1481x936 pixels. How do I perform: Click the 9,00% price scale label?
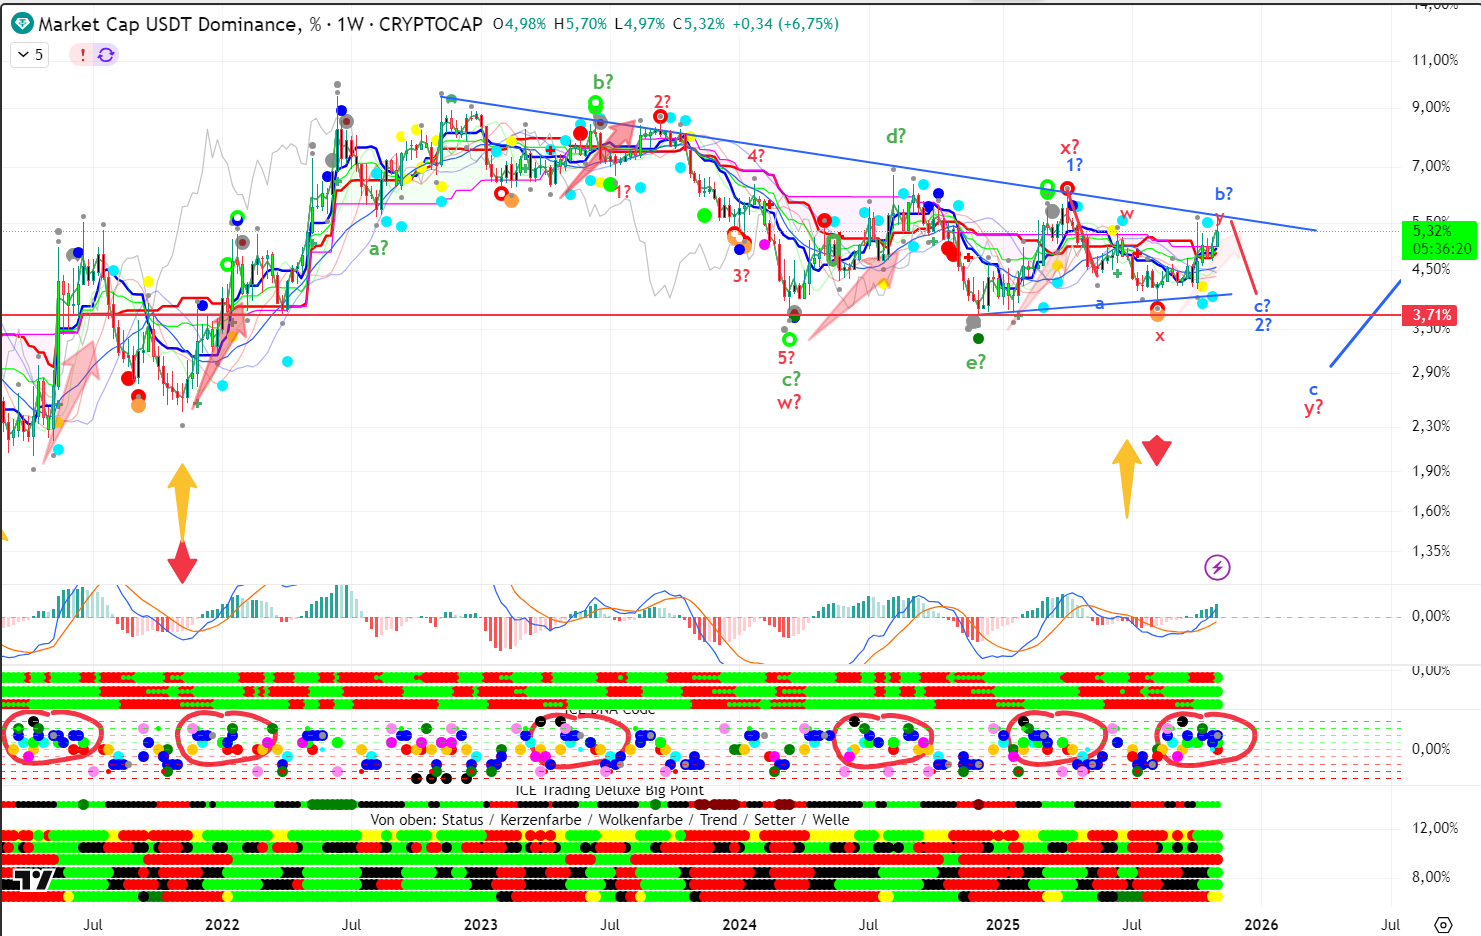[x=1430, y=107]
